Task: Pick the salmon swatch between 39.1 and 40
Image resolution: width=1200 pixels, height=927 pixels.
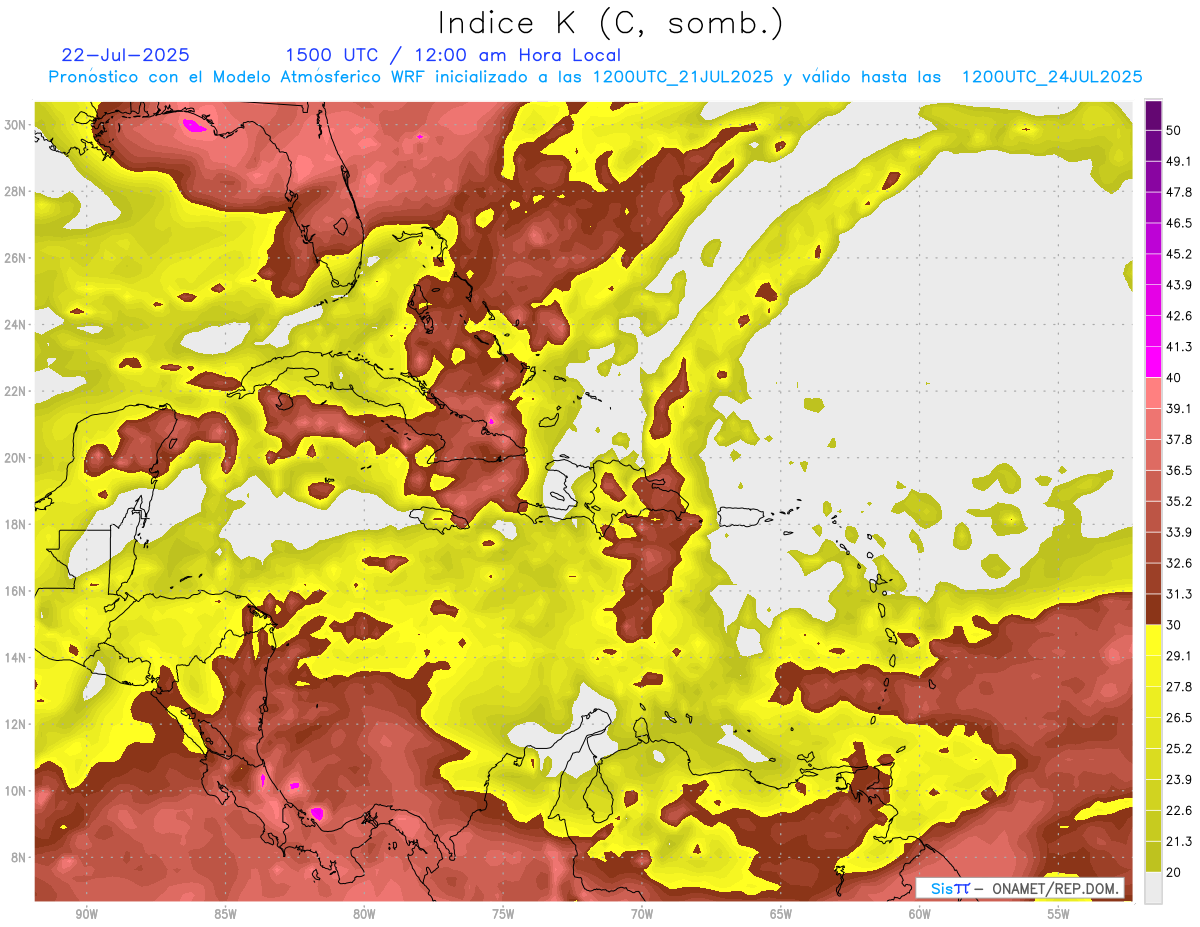Action: pos(1153,393)
